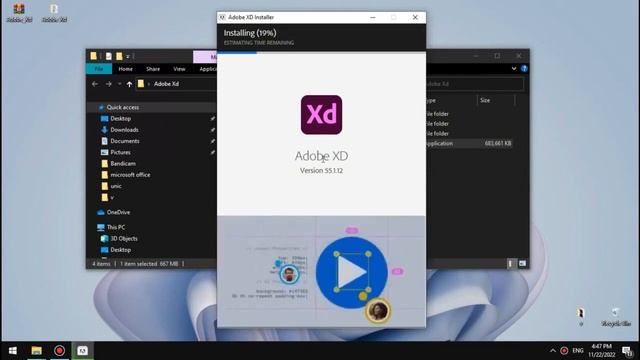
Task: Click Adobe installer icon in taskbar
Action: pos(82,351)
